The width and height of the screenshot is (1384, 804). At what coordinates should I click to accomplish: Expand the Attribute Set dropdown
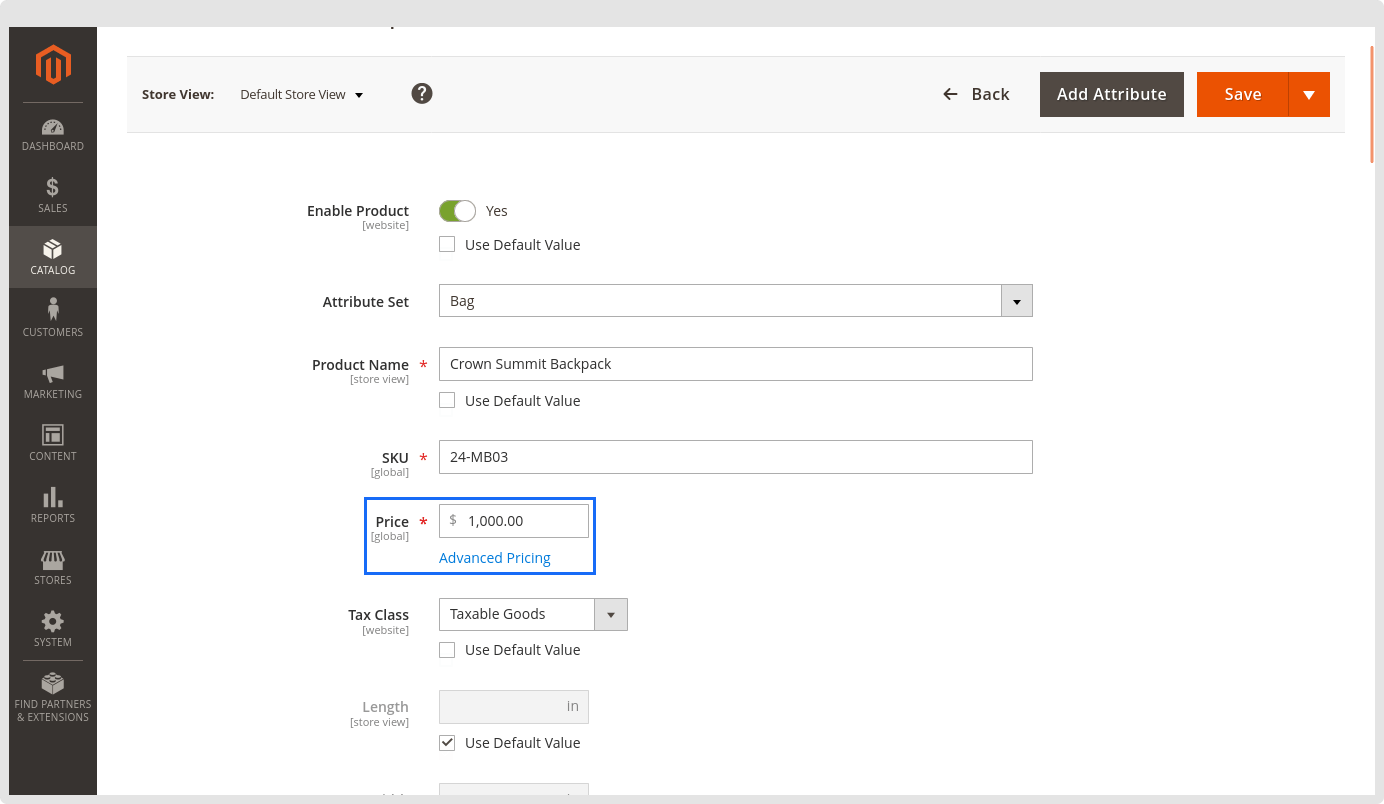[x=1016, y=301]
